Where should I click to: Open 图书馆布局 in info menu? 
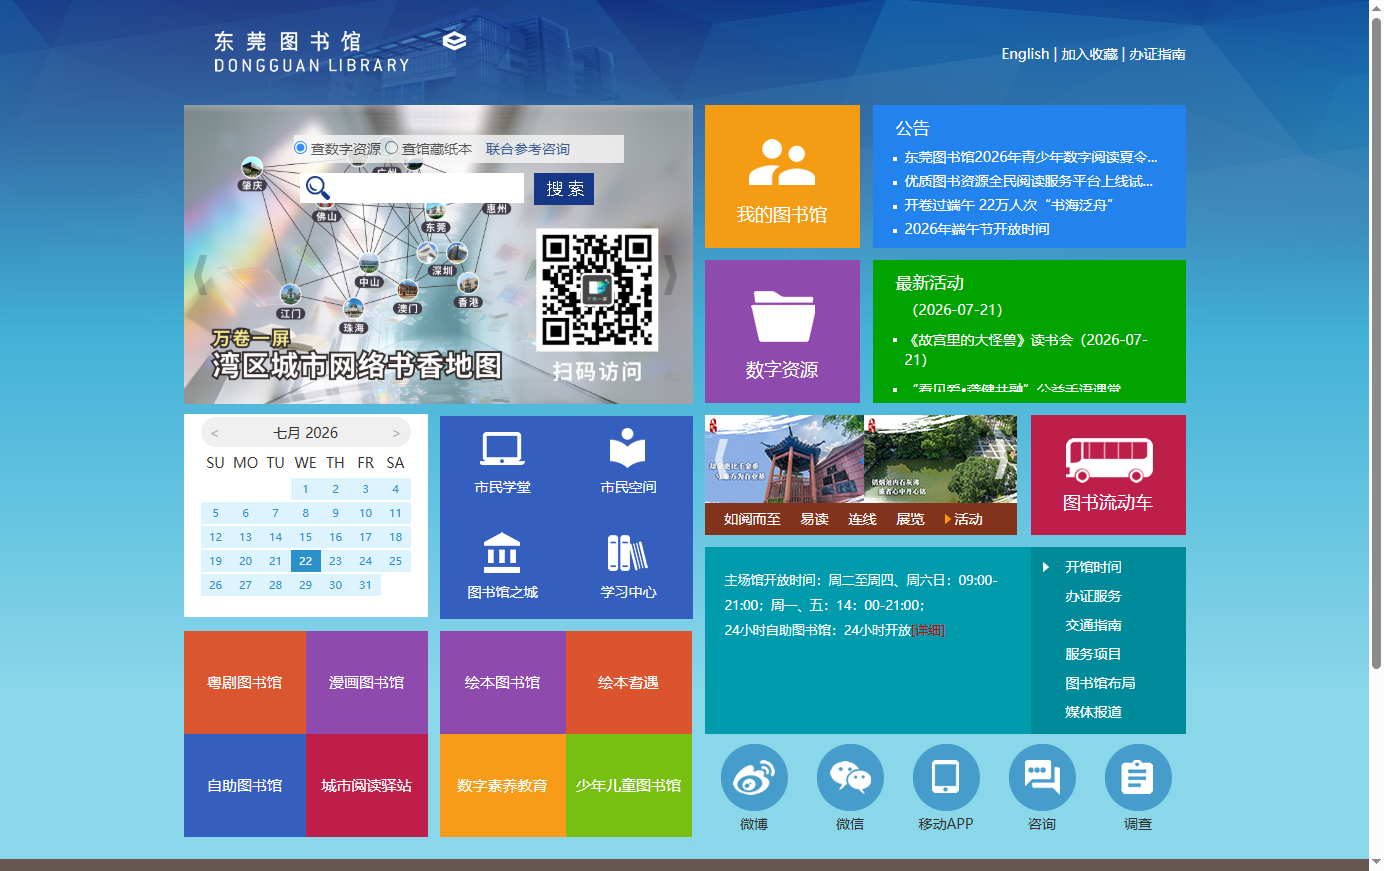1100,683
